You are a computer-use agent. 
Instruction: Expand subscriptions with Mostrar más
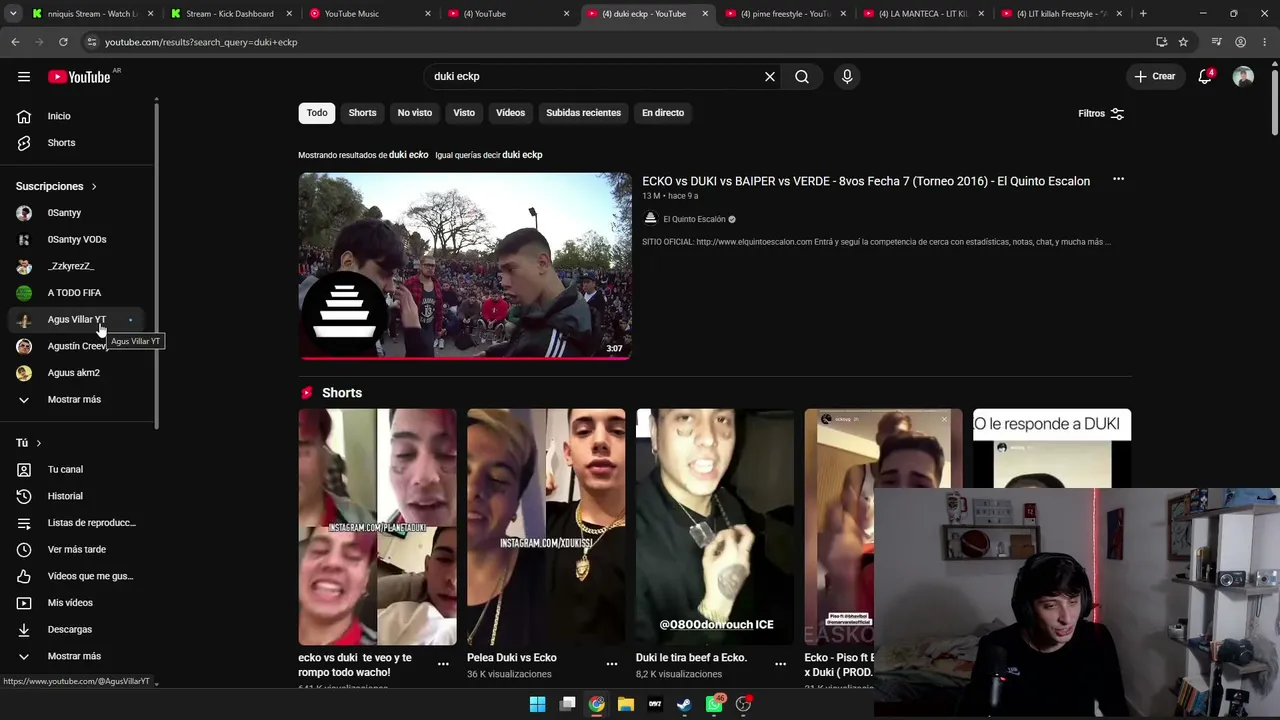pos(78,399)
